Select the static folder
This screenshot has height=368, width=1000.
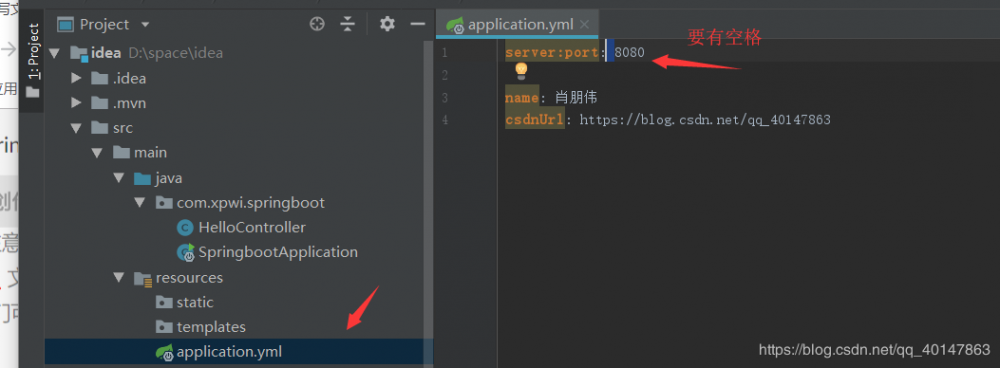pyautogui.click(x=195, y=302)
